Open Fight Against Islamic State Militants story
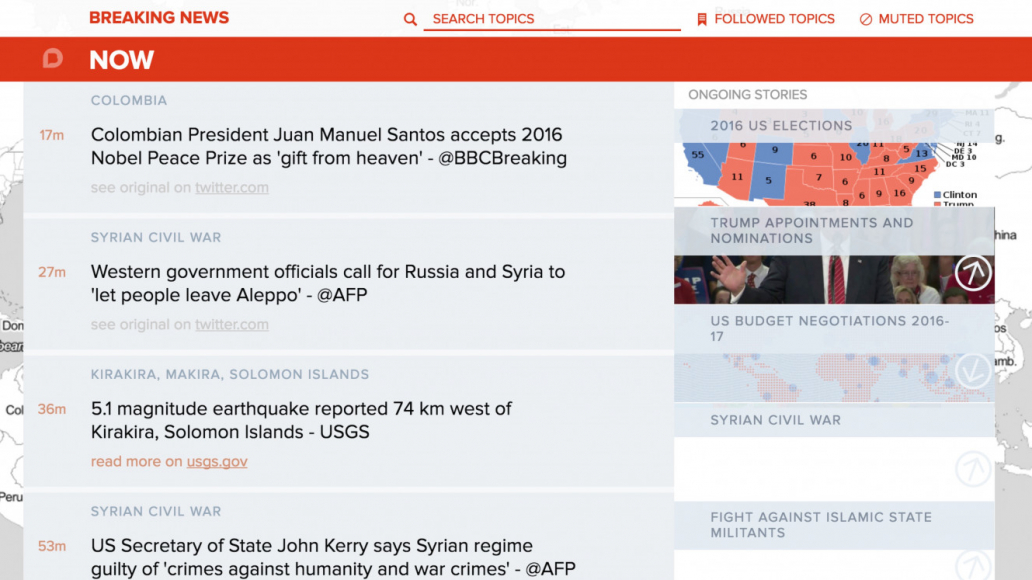The width and height of the screenshot is (1032, 580). click(x=821, y=525)
